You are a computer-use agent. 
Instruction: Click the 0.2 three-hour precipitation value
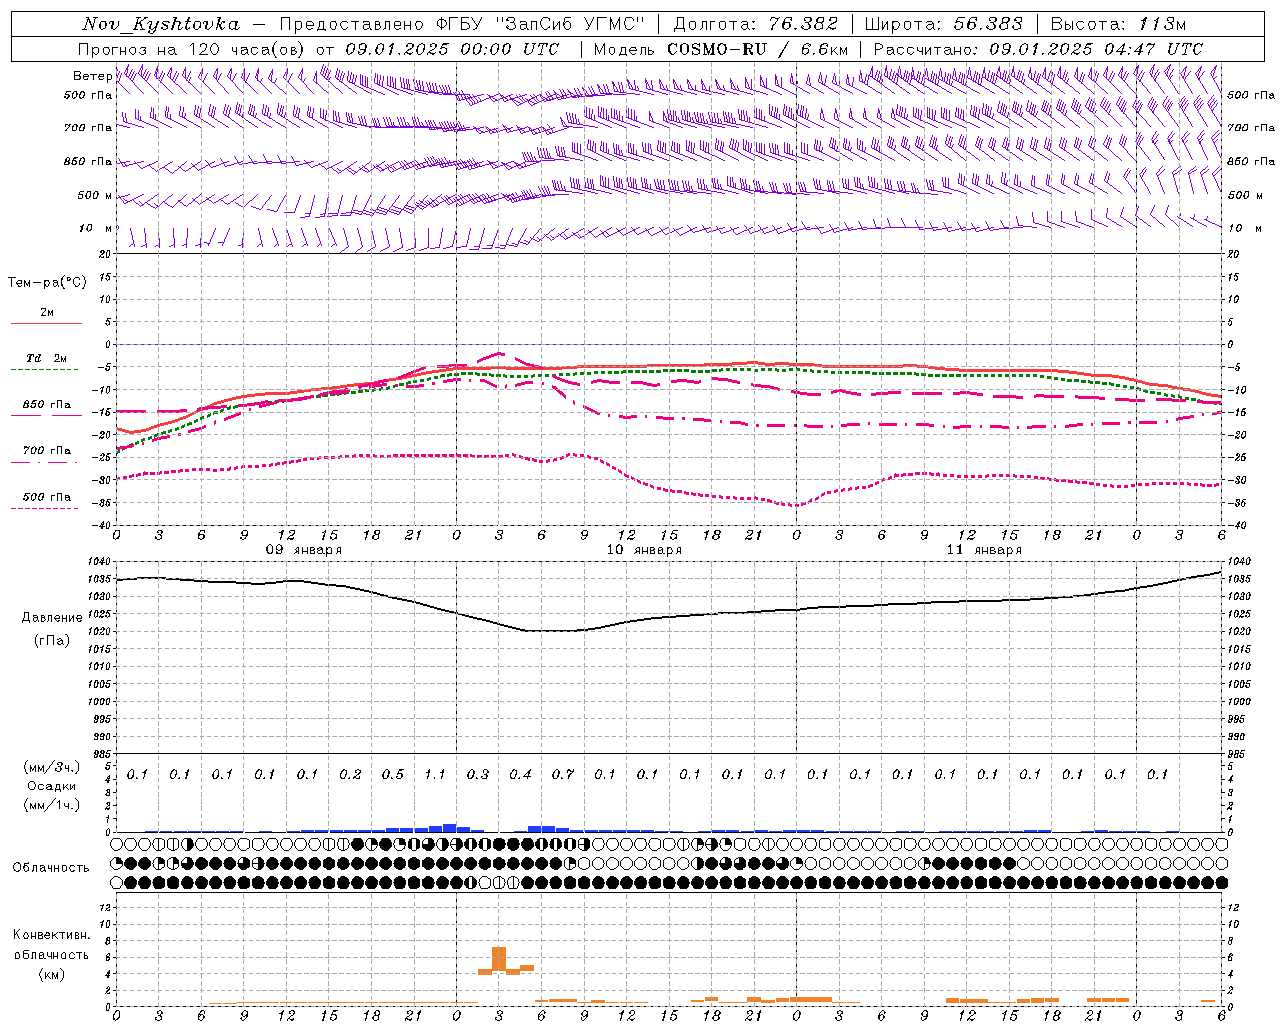[349, 774]
